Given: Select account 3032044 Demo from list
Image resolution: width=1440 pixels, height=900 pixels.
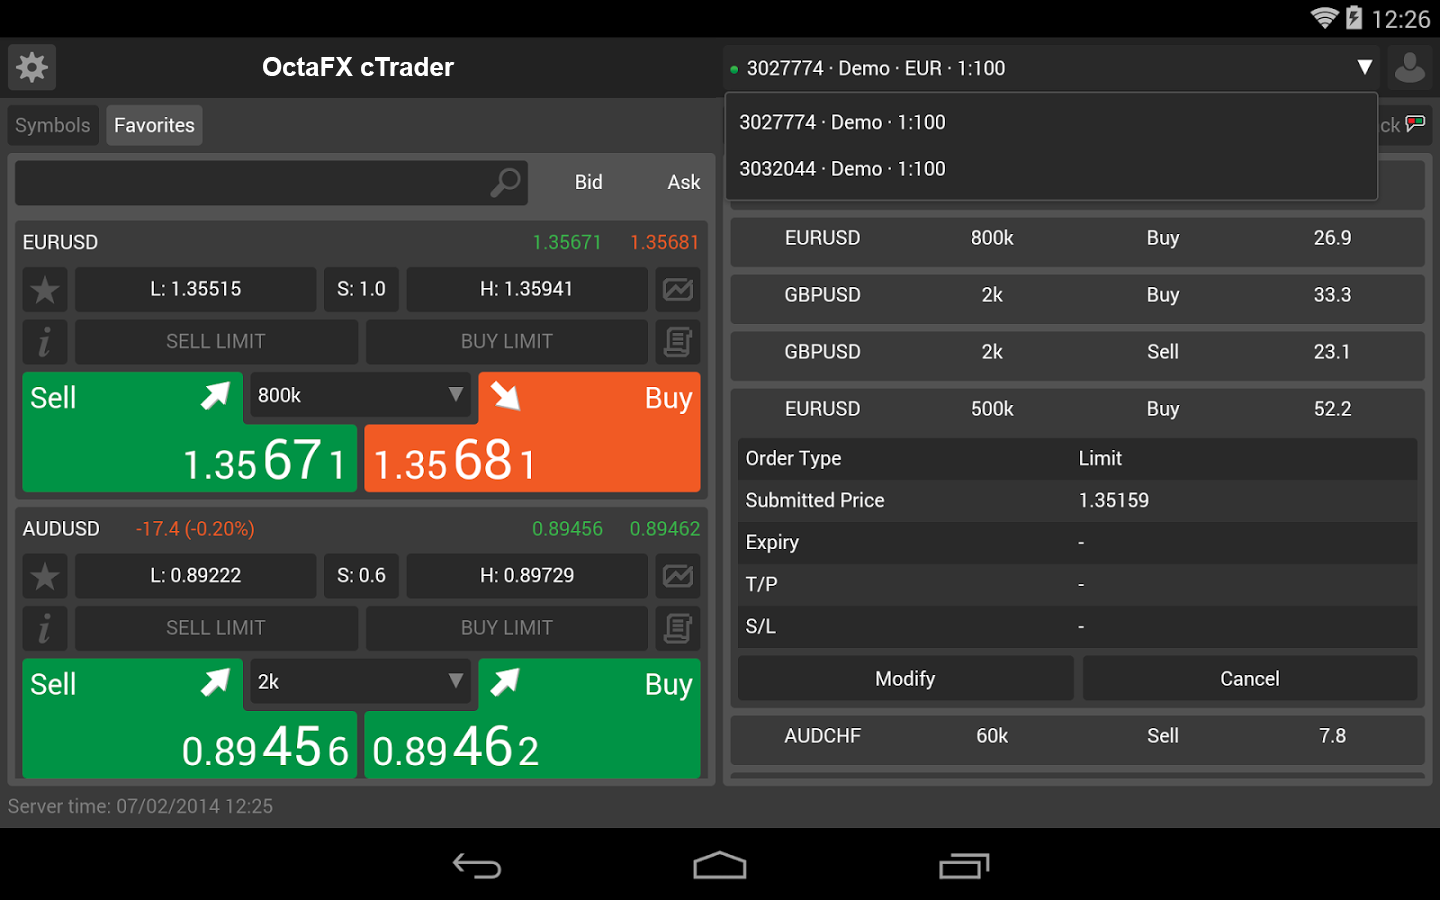Looking at the screenshot, I should pyautogui.click(x=1051, y=169).
